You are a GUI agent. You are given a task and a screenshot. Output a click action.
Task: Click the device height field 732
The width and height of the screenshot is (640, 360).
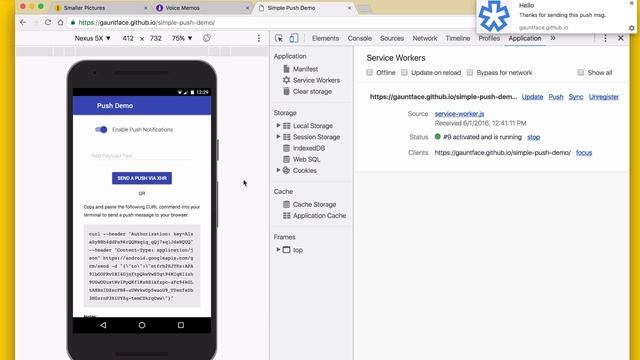pyautogui.click(x=156, y=38)
